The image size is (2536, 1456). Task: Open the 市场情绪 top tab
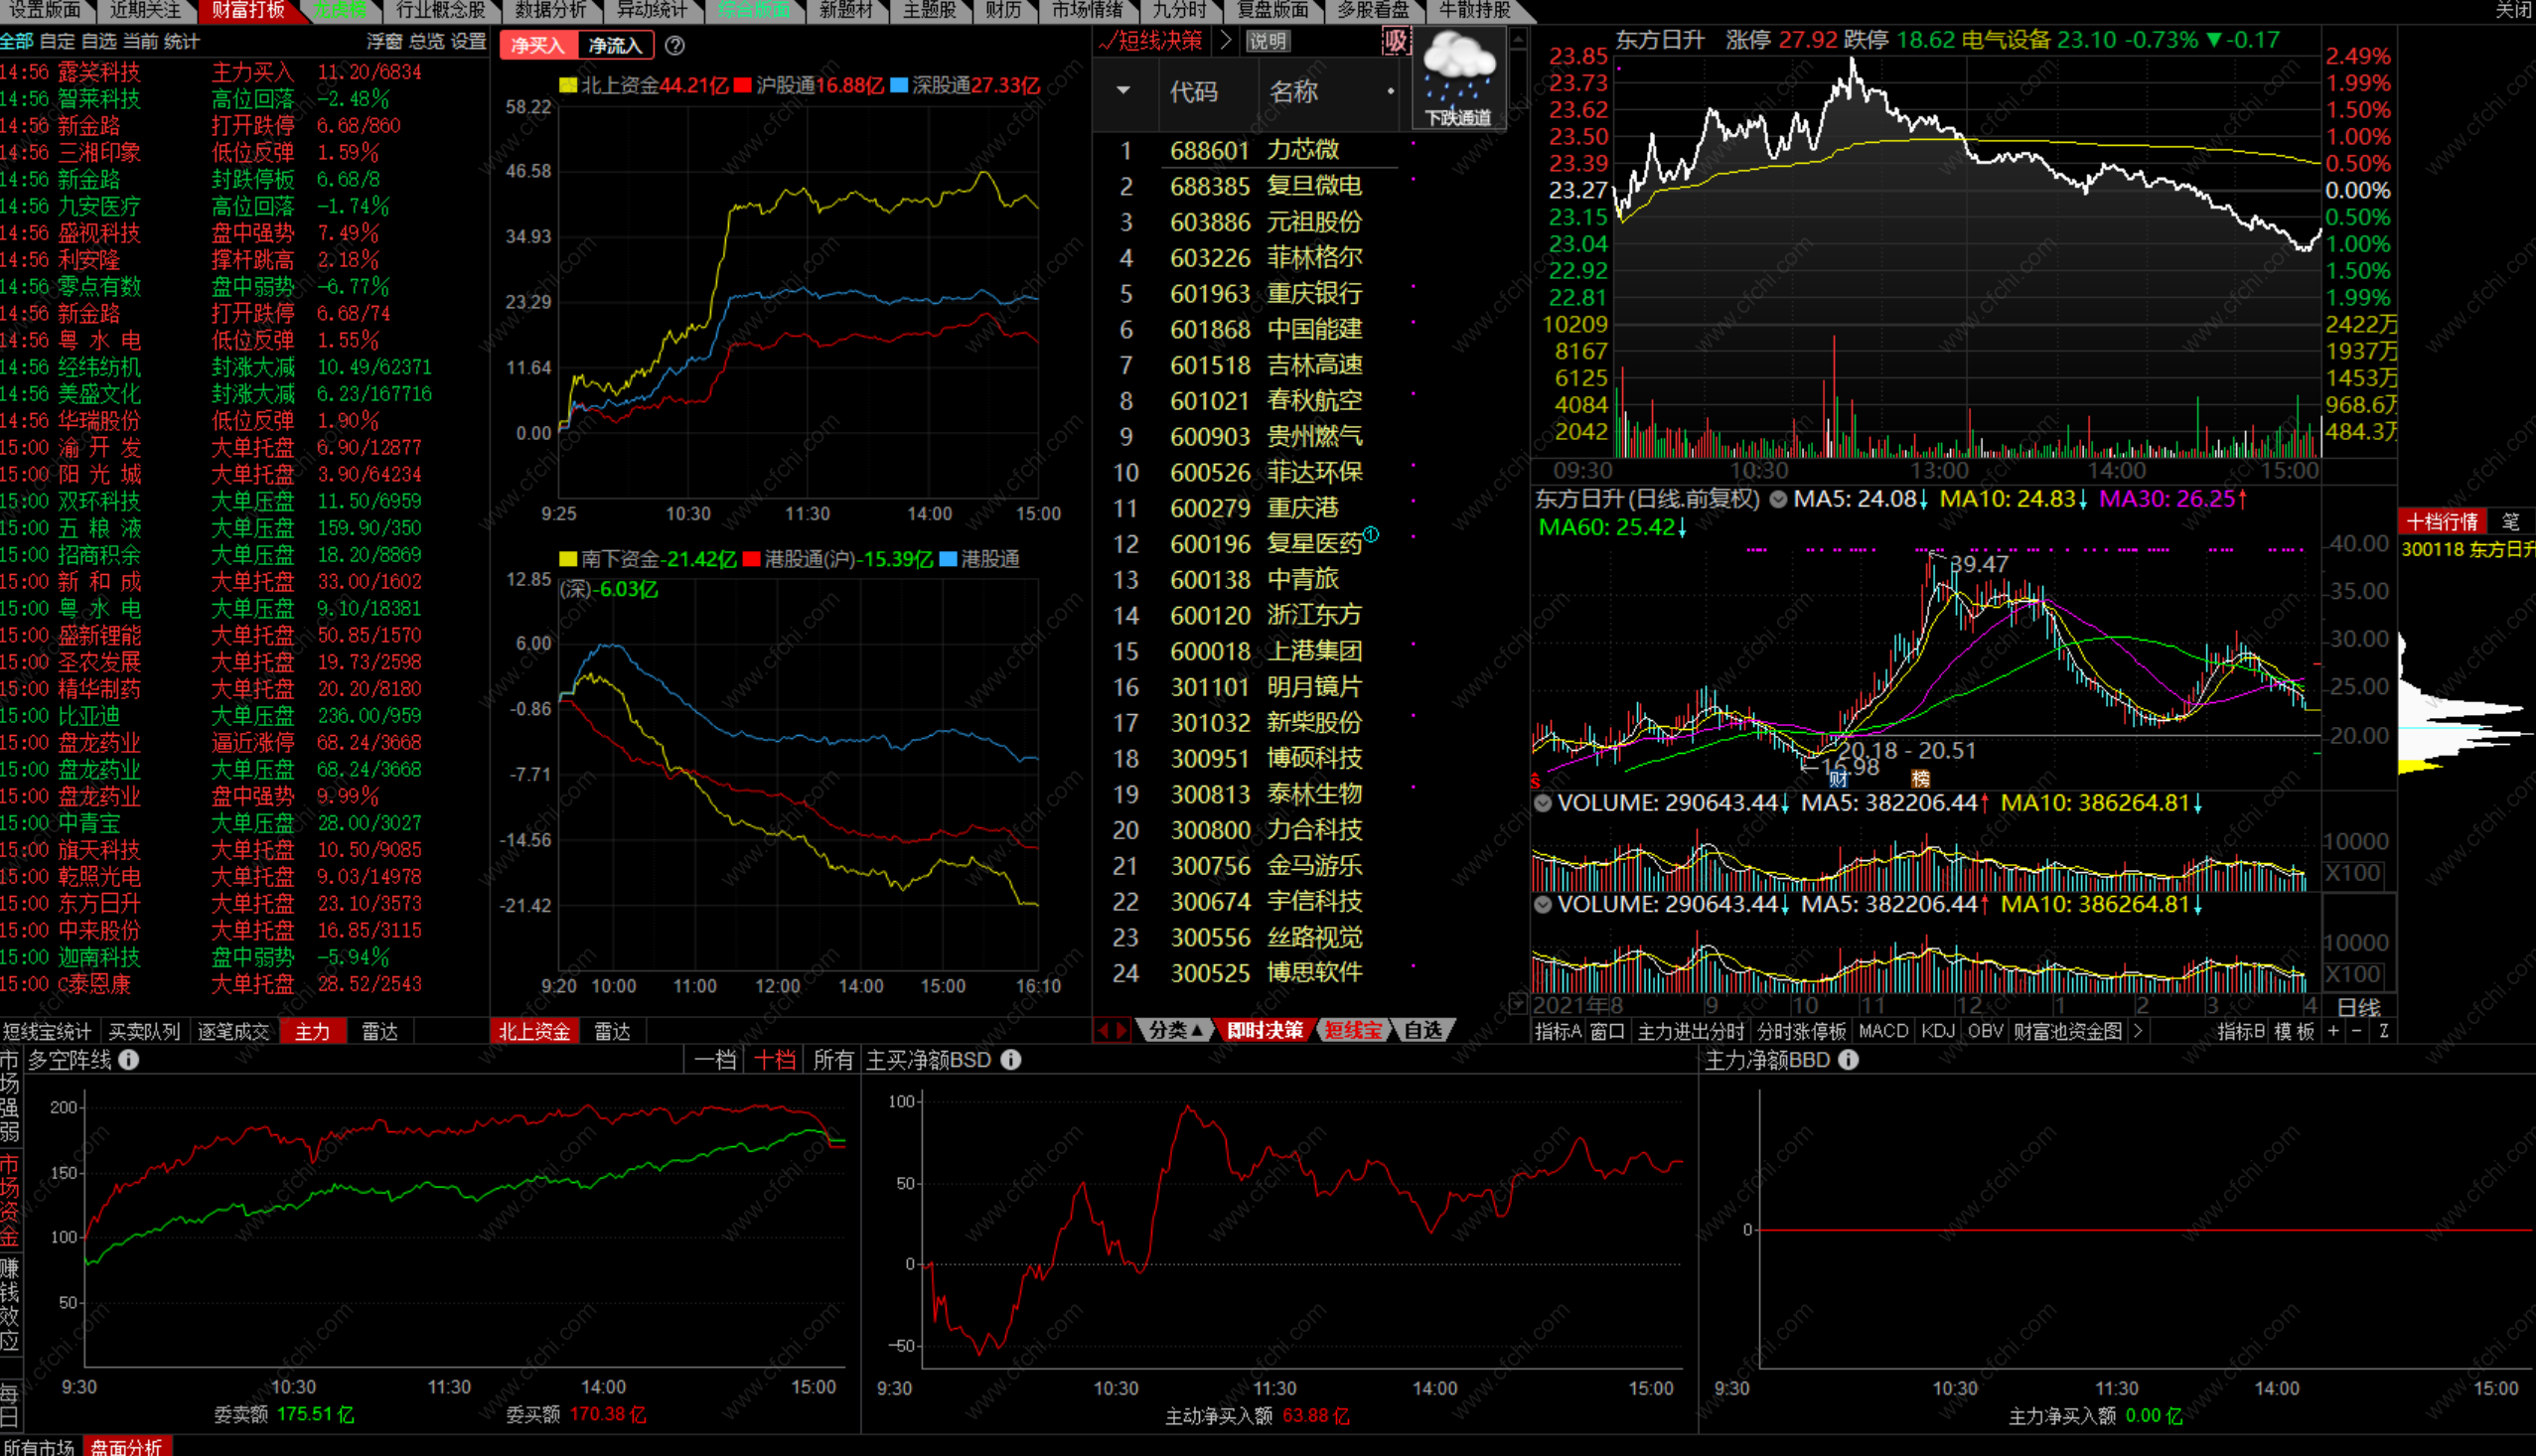click(x=1087, y=10)
